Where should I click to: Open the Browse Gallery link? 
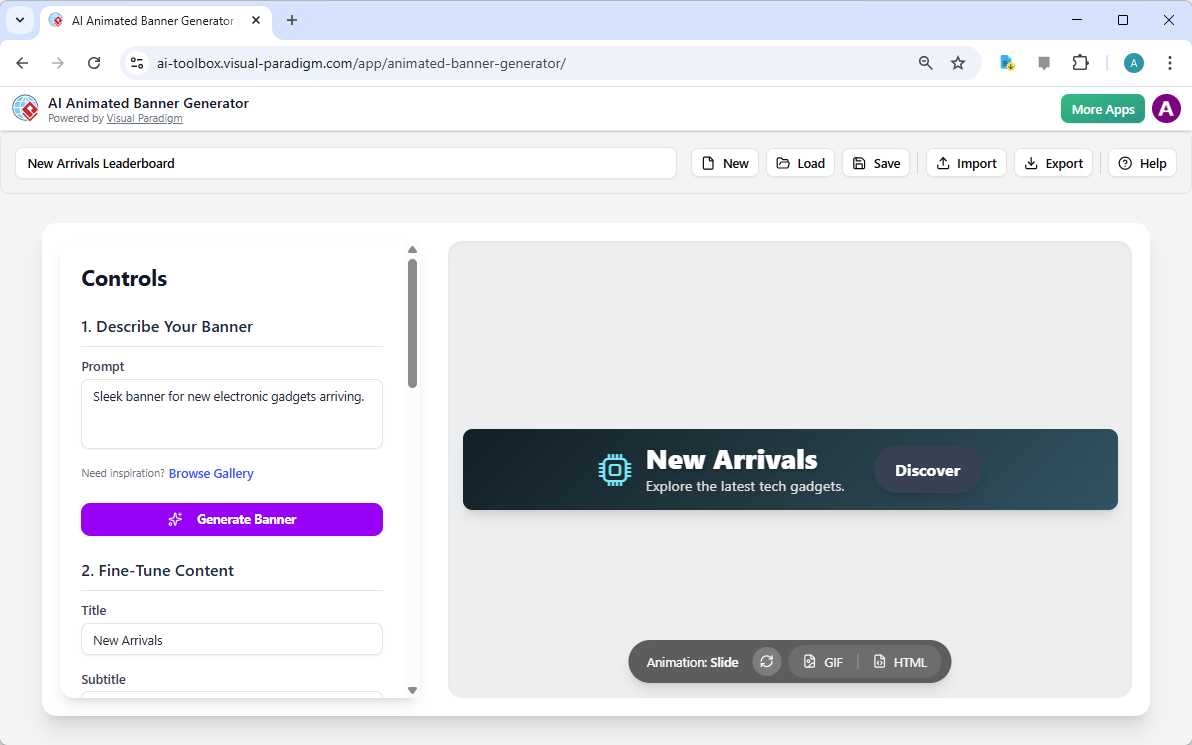click(x=211, y=473)
